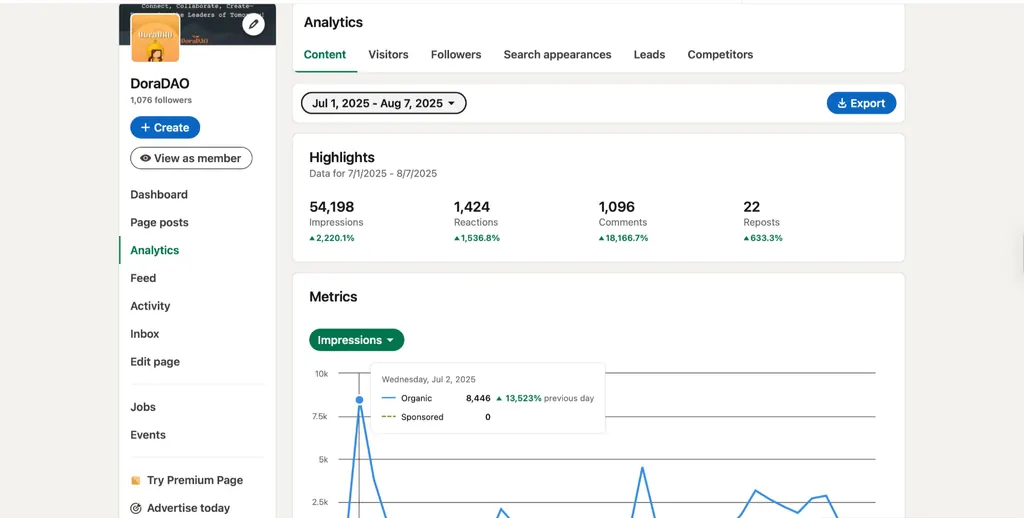The width and height of the screenshot is (1024, 518).
Task: Click the Advertise today link
Action: tap(188, 508)
